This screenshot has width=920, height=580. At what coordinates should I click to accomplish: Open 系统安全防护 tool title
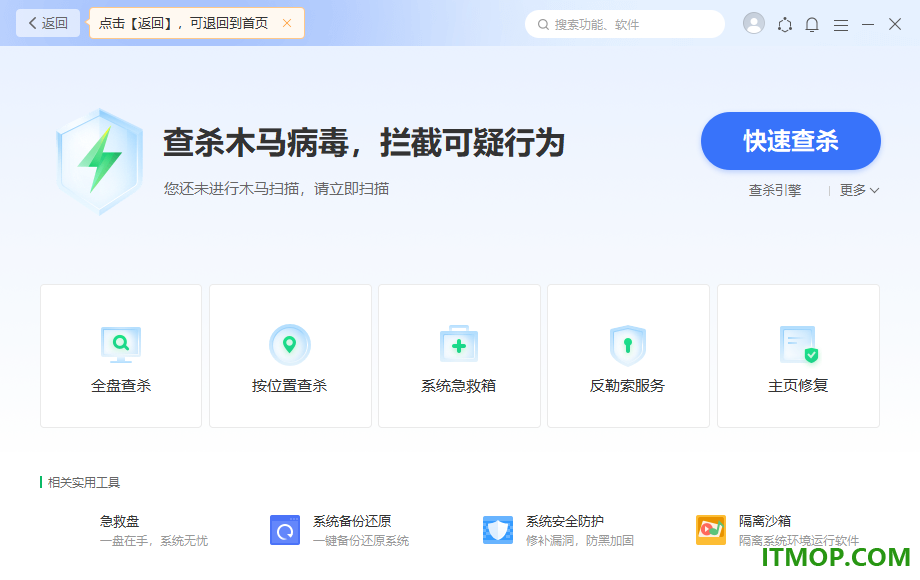[565, 521]
